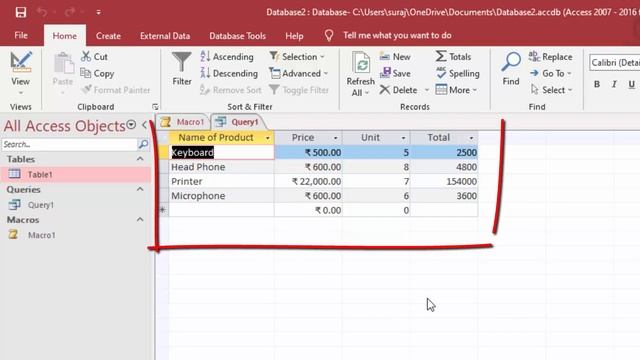This screenshot has height=360, width=640.
Task: Click the Refresh All icon
Action: (361, 63)
